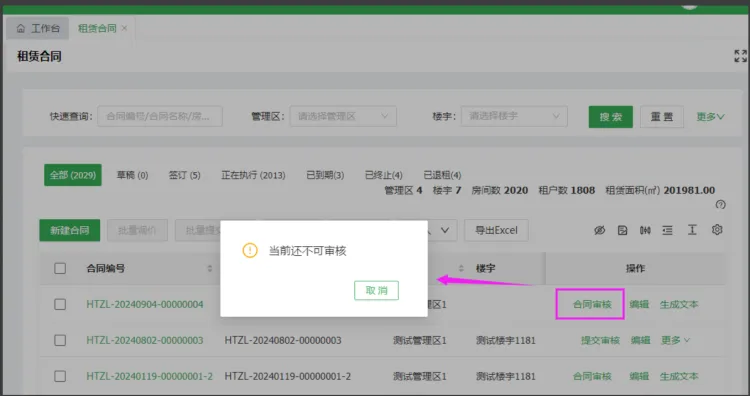Click 生成文本 for HTZL-20240119-00000001-2
The width and height of the screenshot is (750, 396).
point(679,376)
